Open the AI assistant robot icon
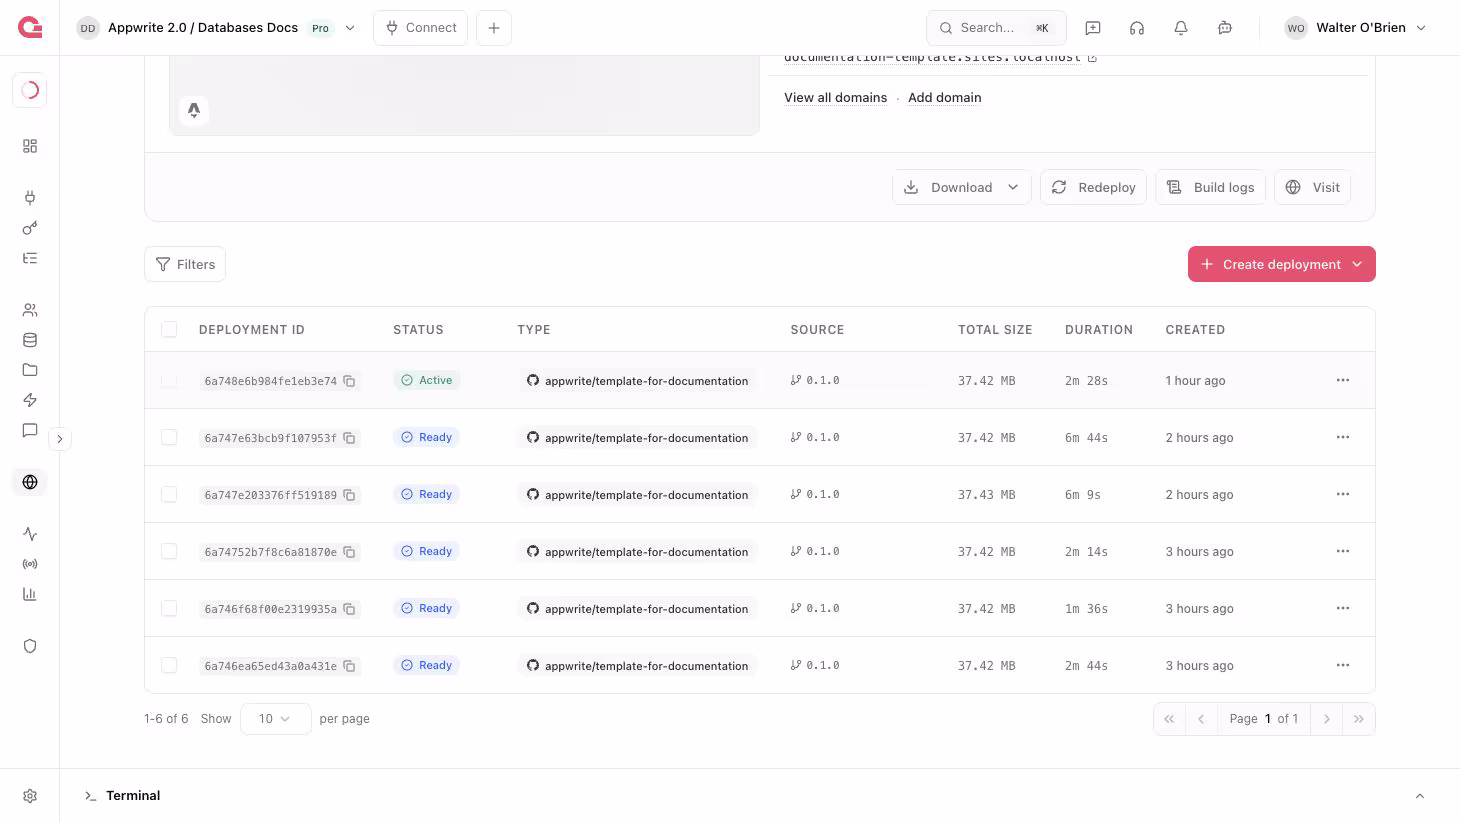The image size is (1460, 822). [x=1225, y=28]
